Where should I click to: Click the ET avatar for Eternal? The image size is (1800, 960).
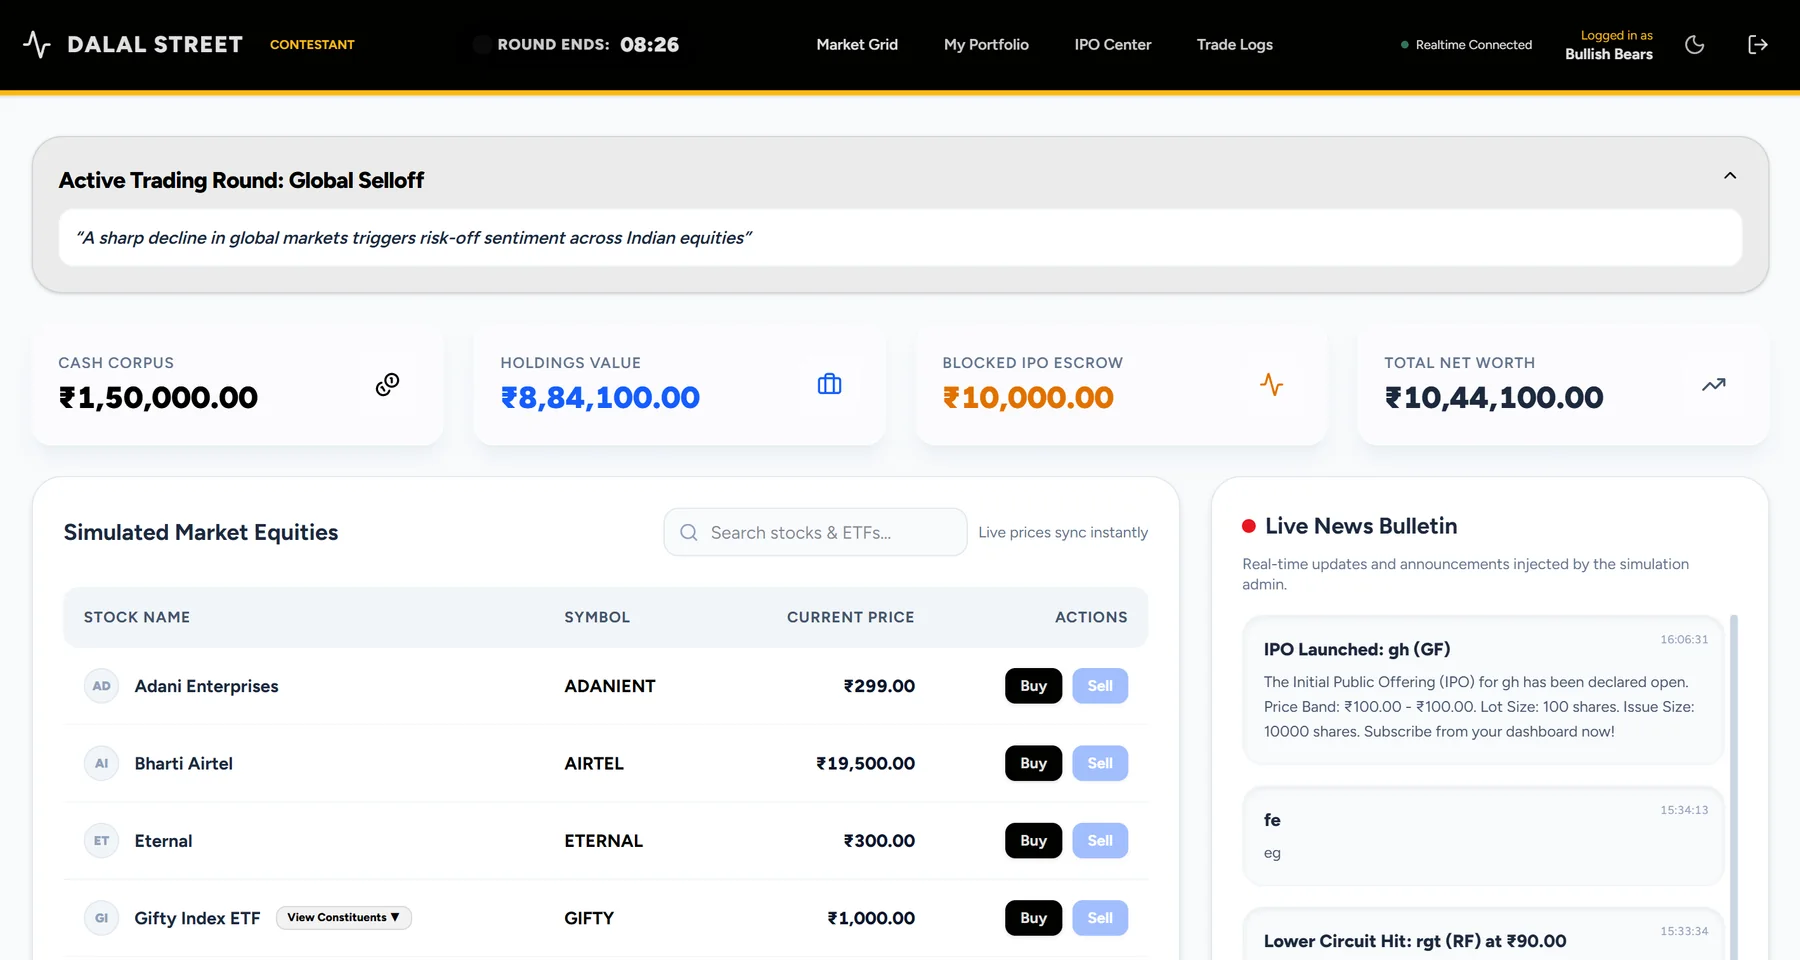coord(101,841)
